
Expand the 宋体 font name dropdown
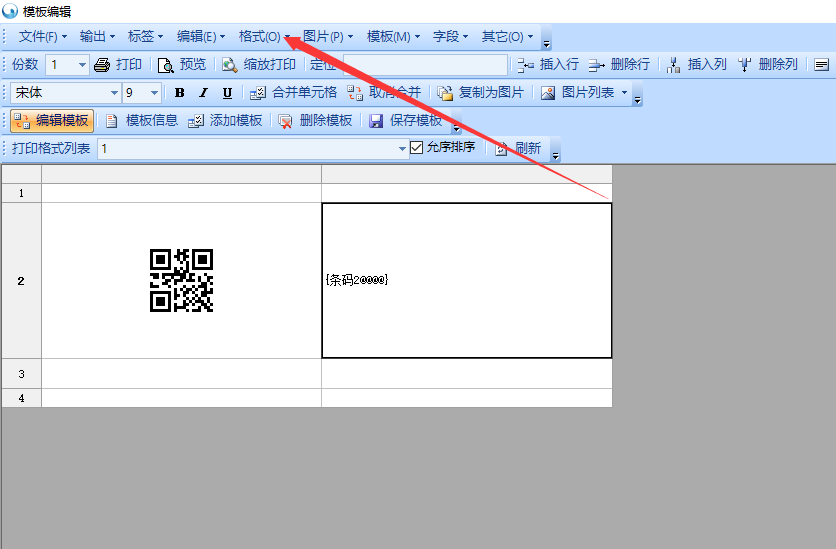click(x=114, y=93)
